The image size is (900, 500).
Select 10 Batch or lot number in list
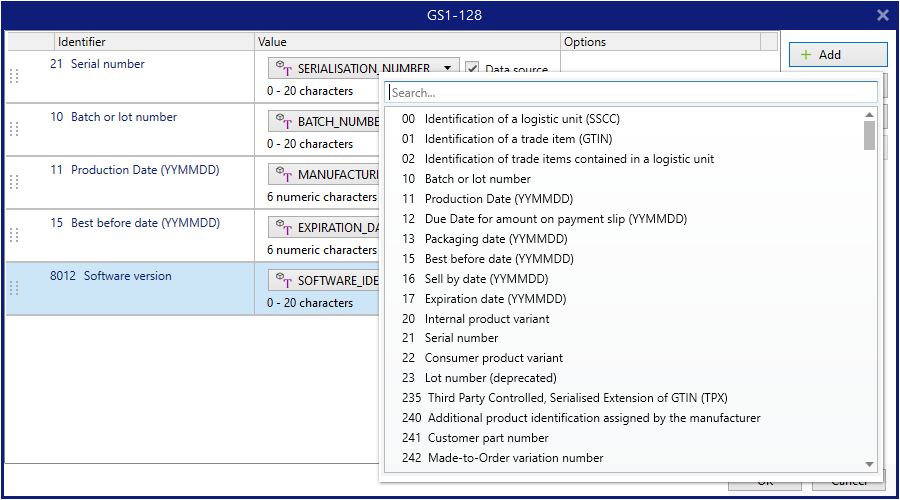[466, 179]
